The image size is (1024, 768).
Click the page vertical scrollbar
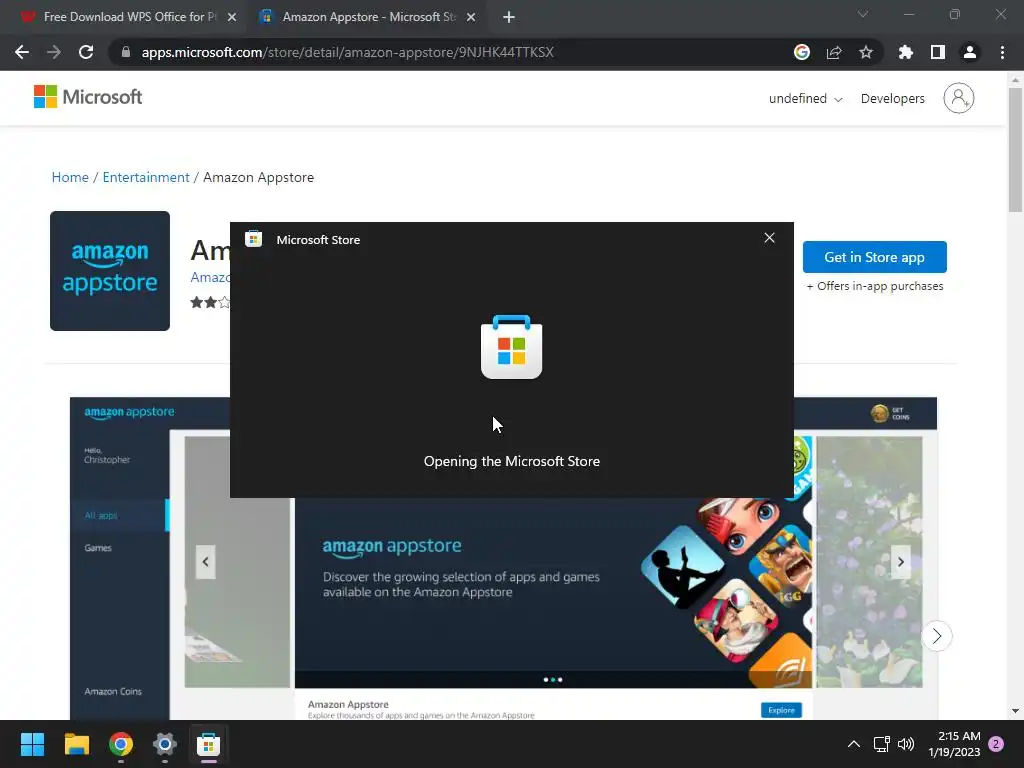(1015, 150)
